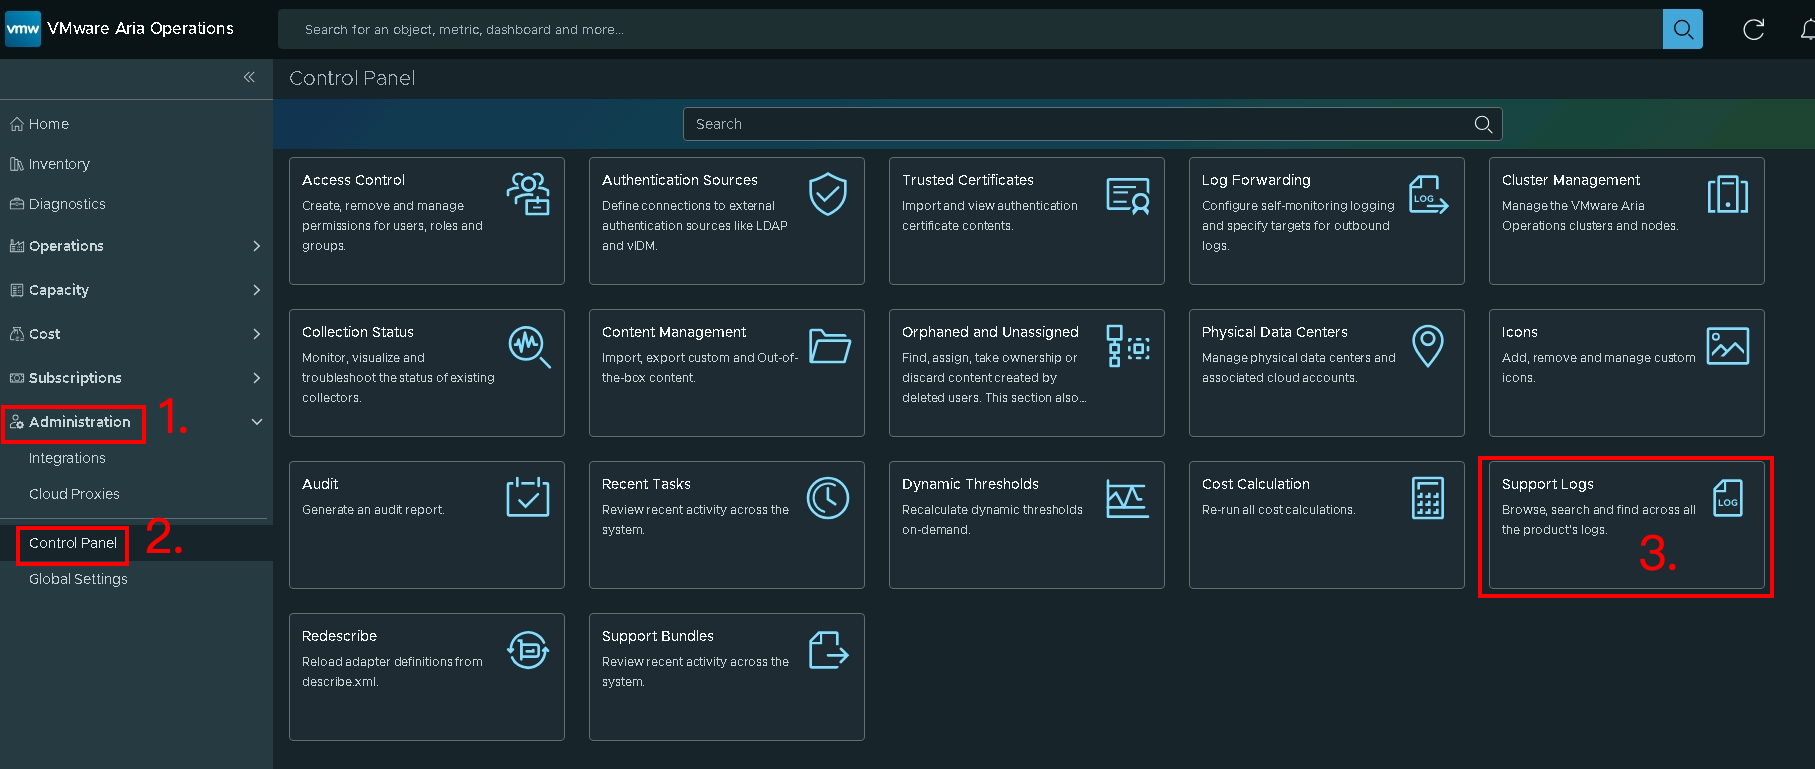Open the Access Control card title
Screen dimensions: 1815x769
[x=353, y=180]
